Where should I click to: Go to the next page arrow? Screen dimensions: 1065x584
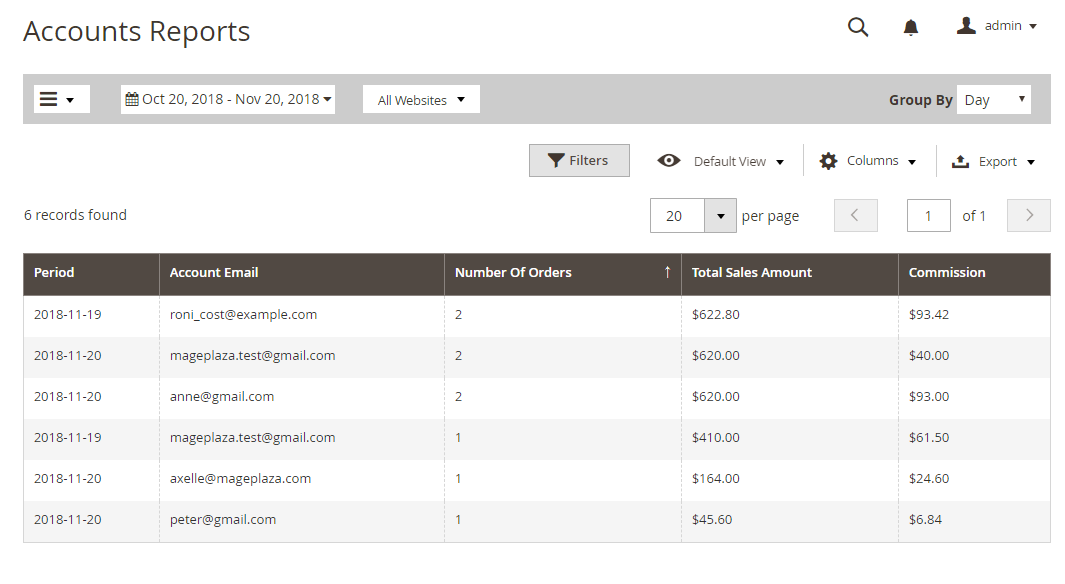click(1029, 216)
